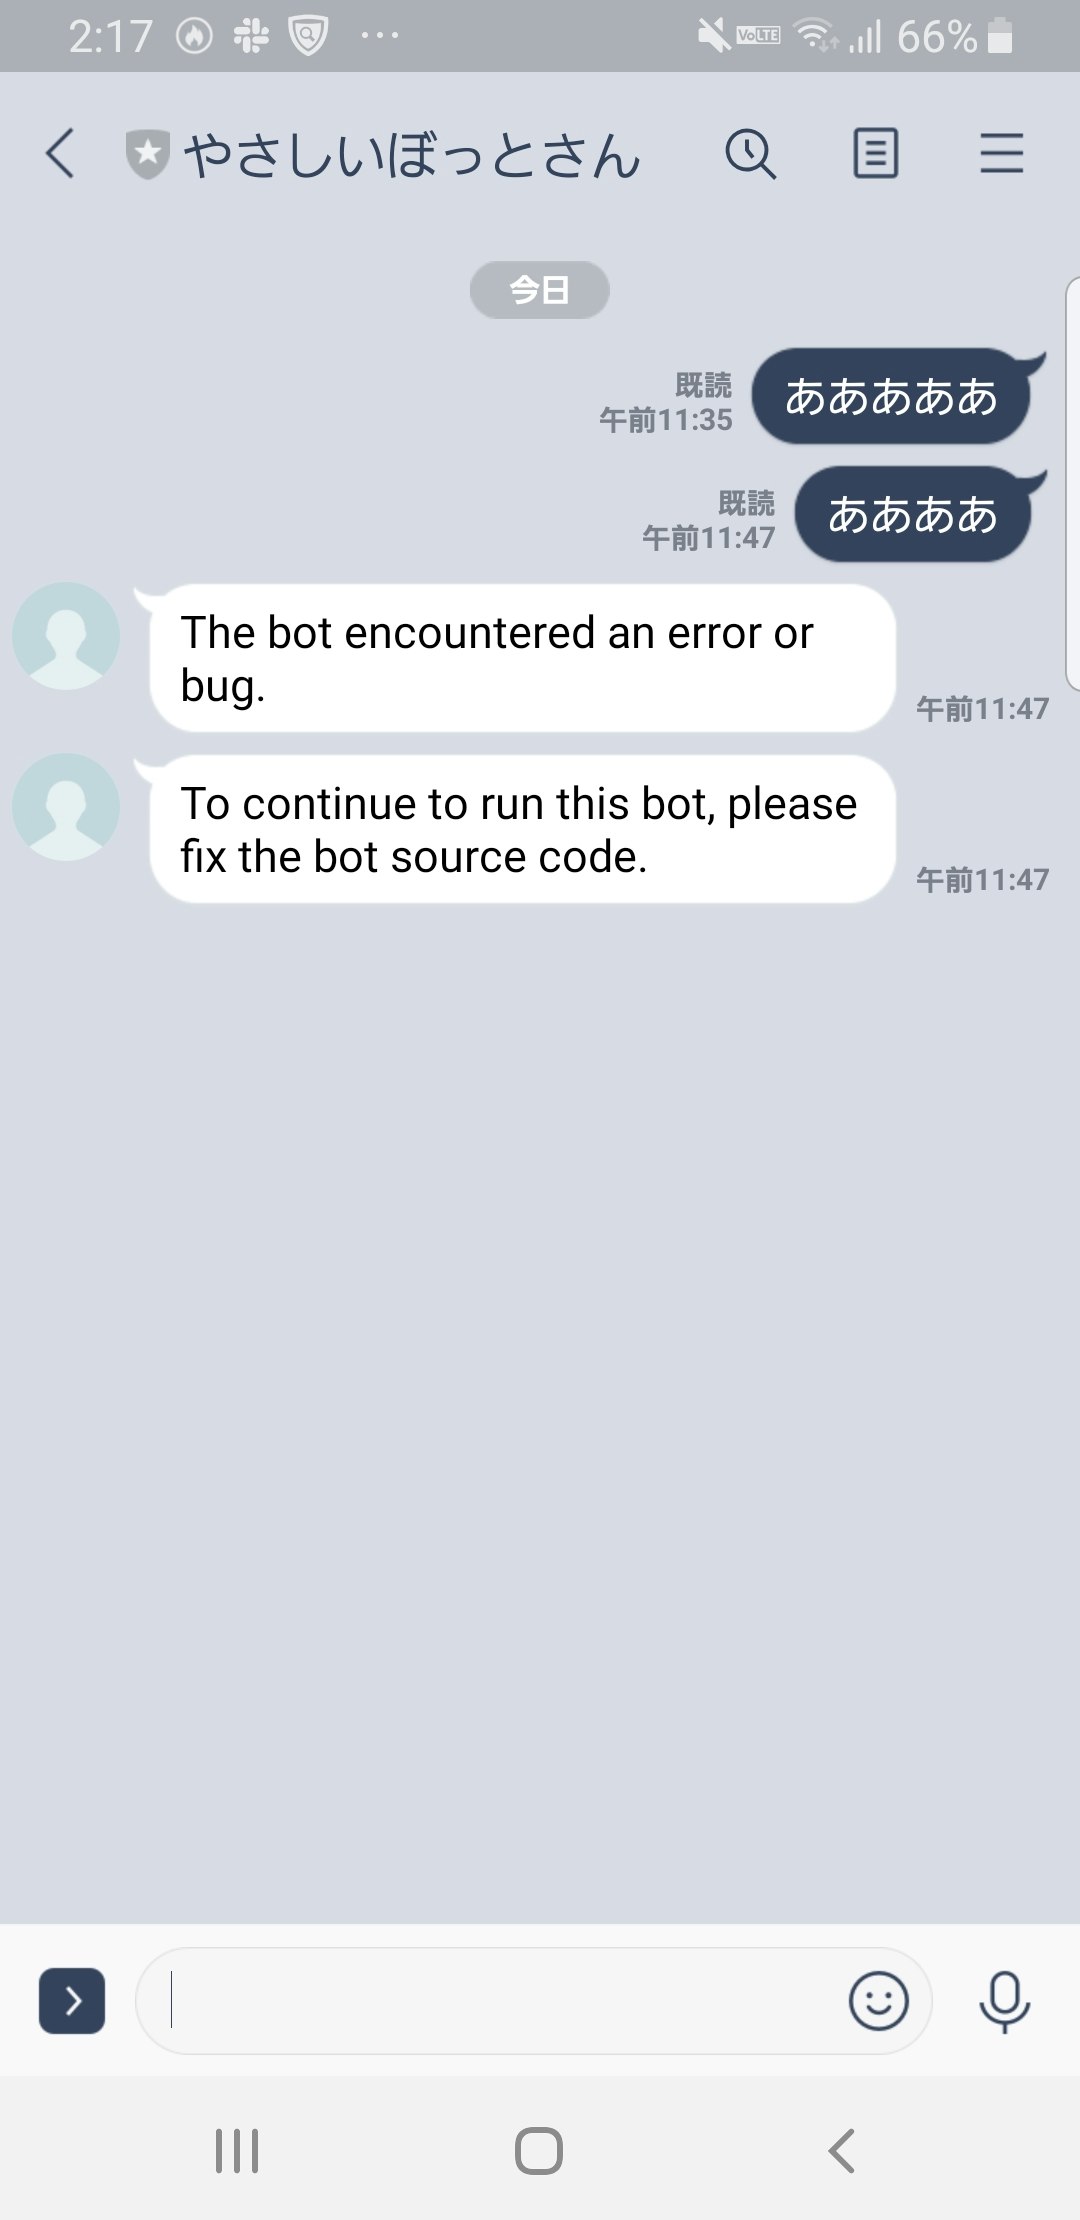Tap the Android home button
Image resolution: width=1080 pixels, height=2220 pixels.
(539, 2150)
